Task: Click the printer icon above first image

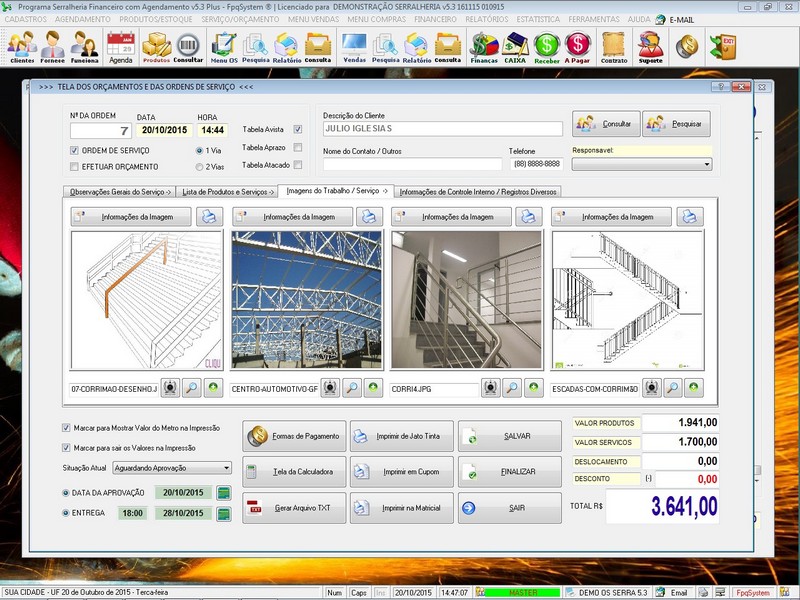Action: [209, 216]
